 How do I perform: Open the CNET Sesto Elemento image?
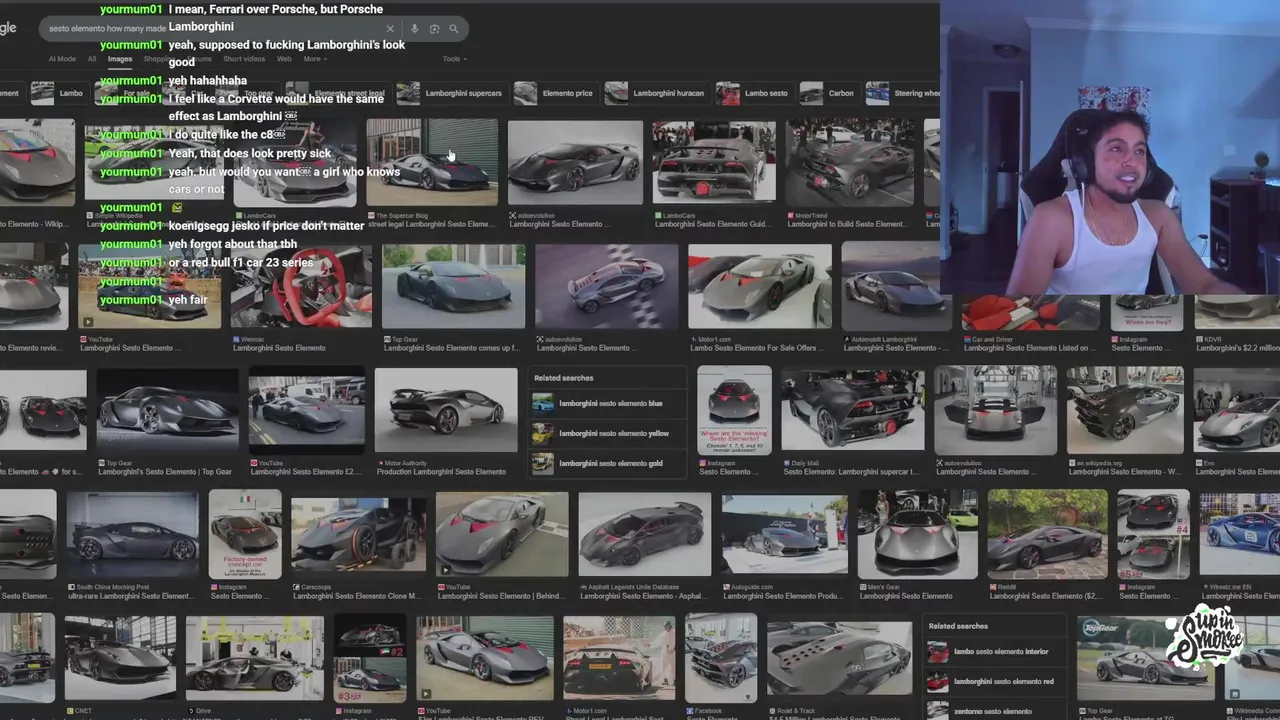click(x=120, y=658)
